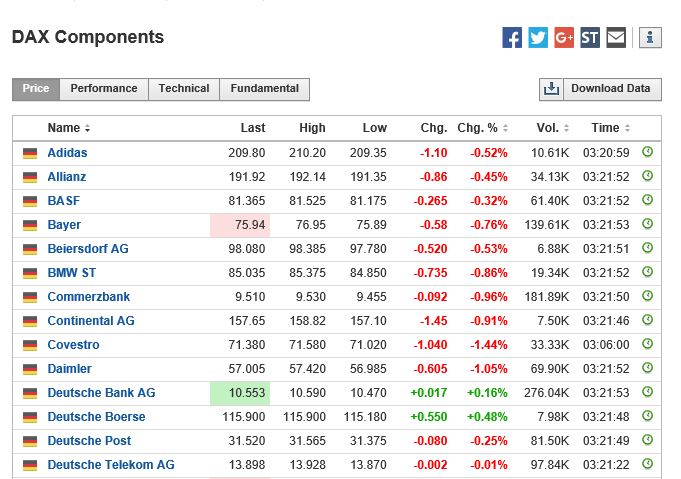Click the download arrow icon

(x=551, y=89)
